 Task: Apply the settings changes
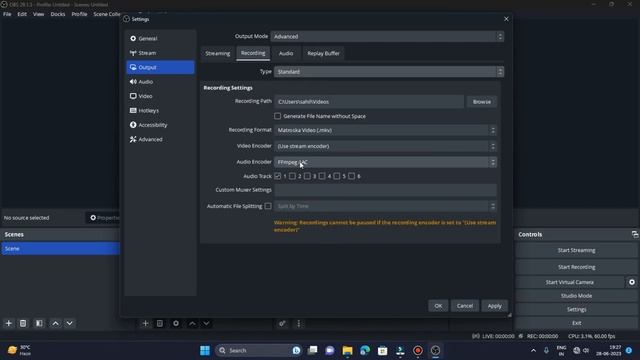[494, 306]
